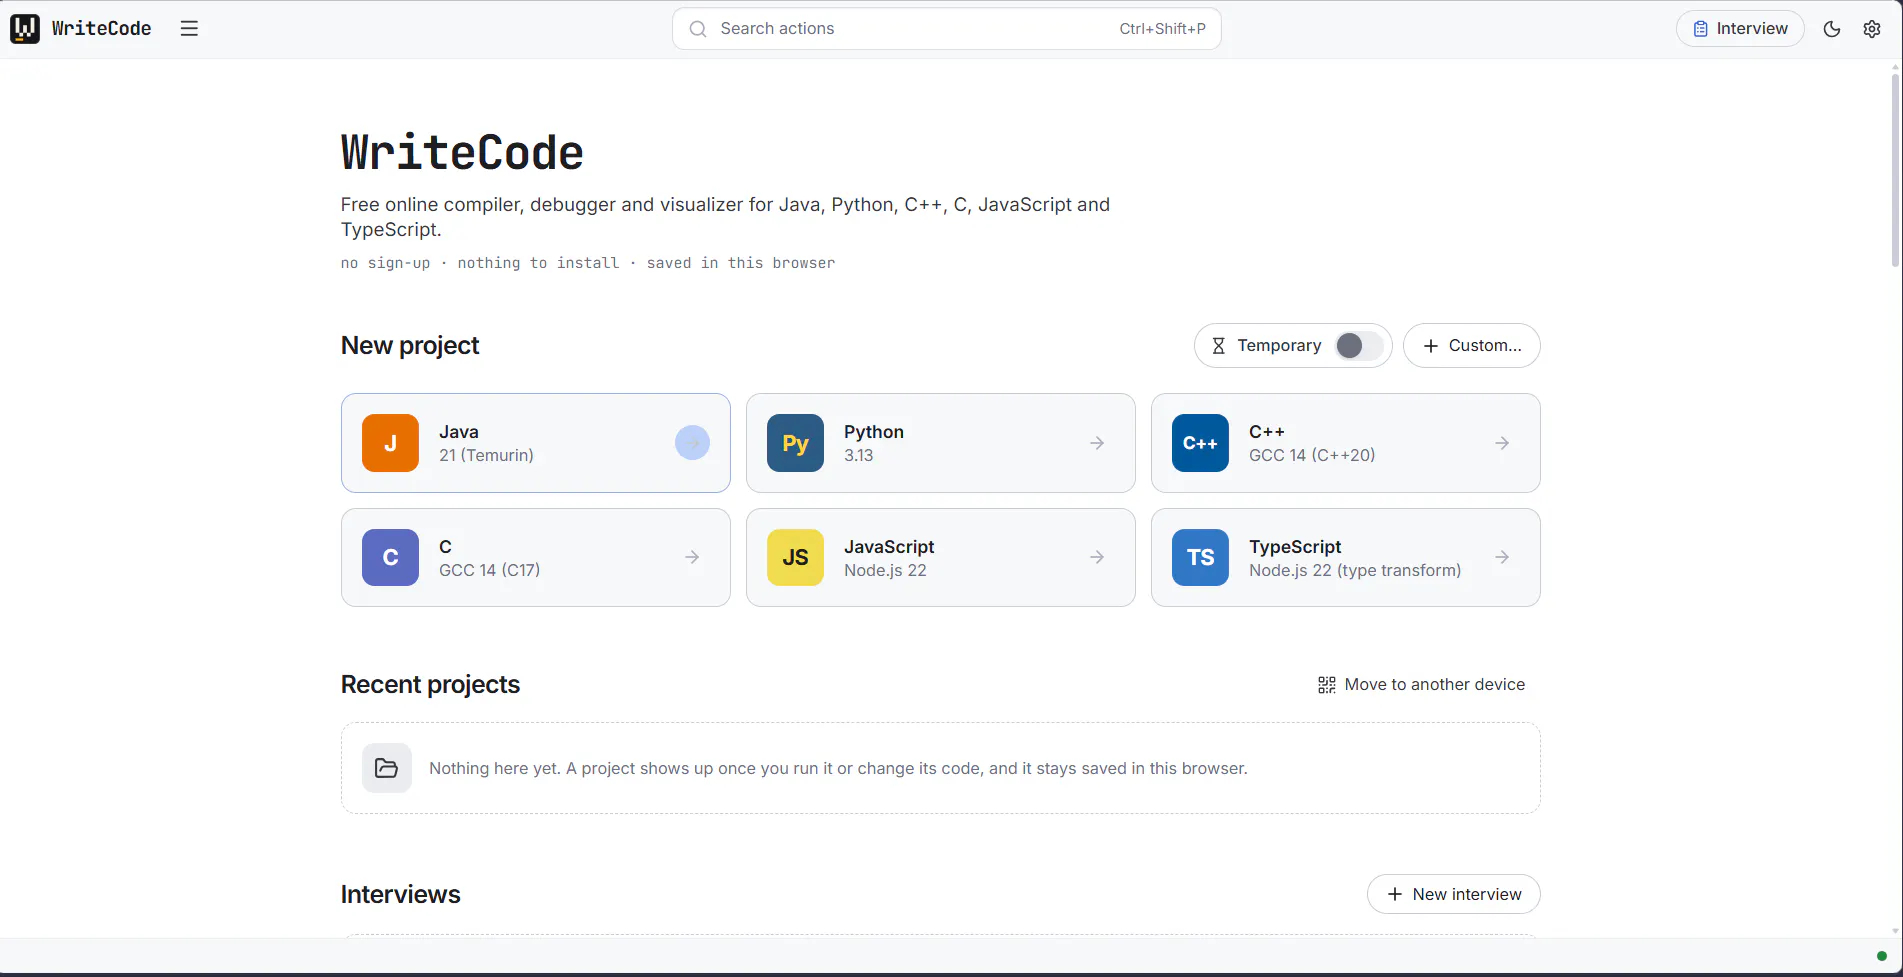Click the blue TS icon
The image size is (1903, 977).
(x=1200, y=557)
